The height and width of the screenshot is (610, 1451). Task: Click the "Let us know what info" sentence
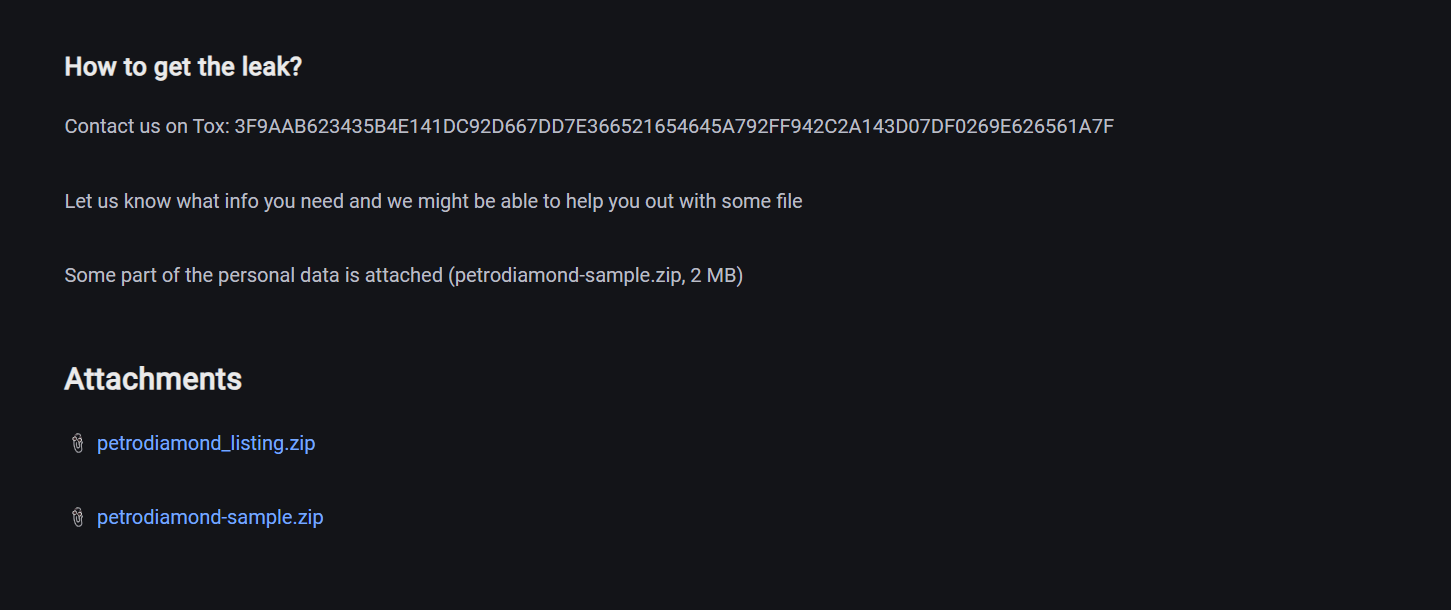coord(433,201)
